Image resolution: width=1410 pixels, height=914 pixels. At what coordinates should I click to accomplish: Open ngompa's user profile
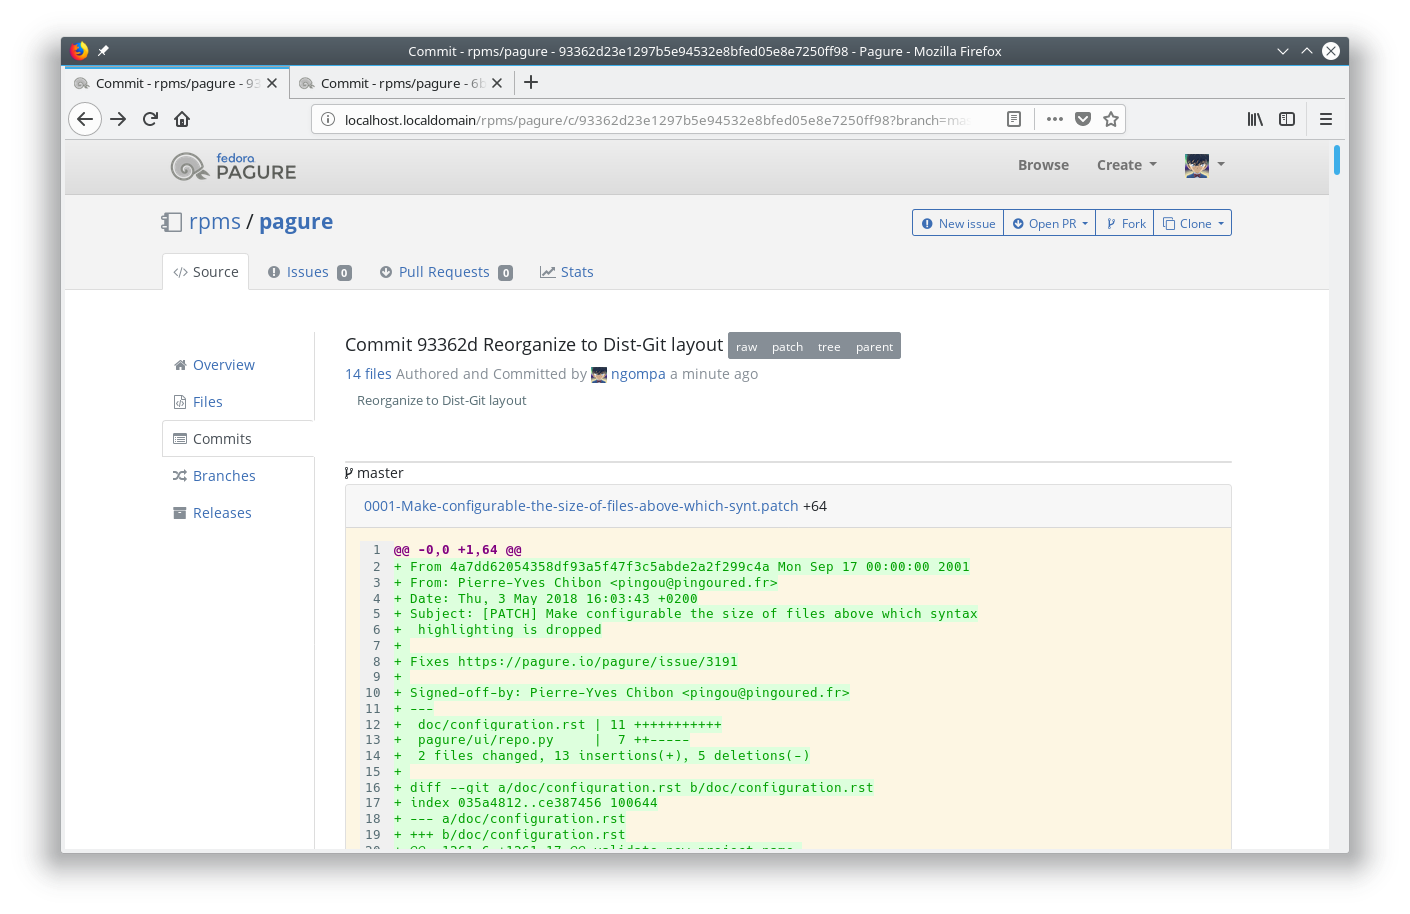(638, 374)
